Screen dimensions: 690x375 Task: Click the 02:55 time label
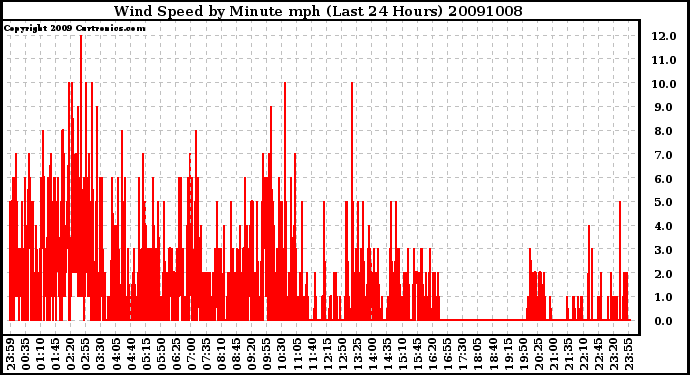(x=86, y=355)
